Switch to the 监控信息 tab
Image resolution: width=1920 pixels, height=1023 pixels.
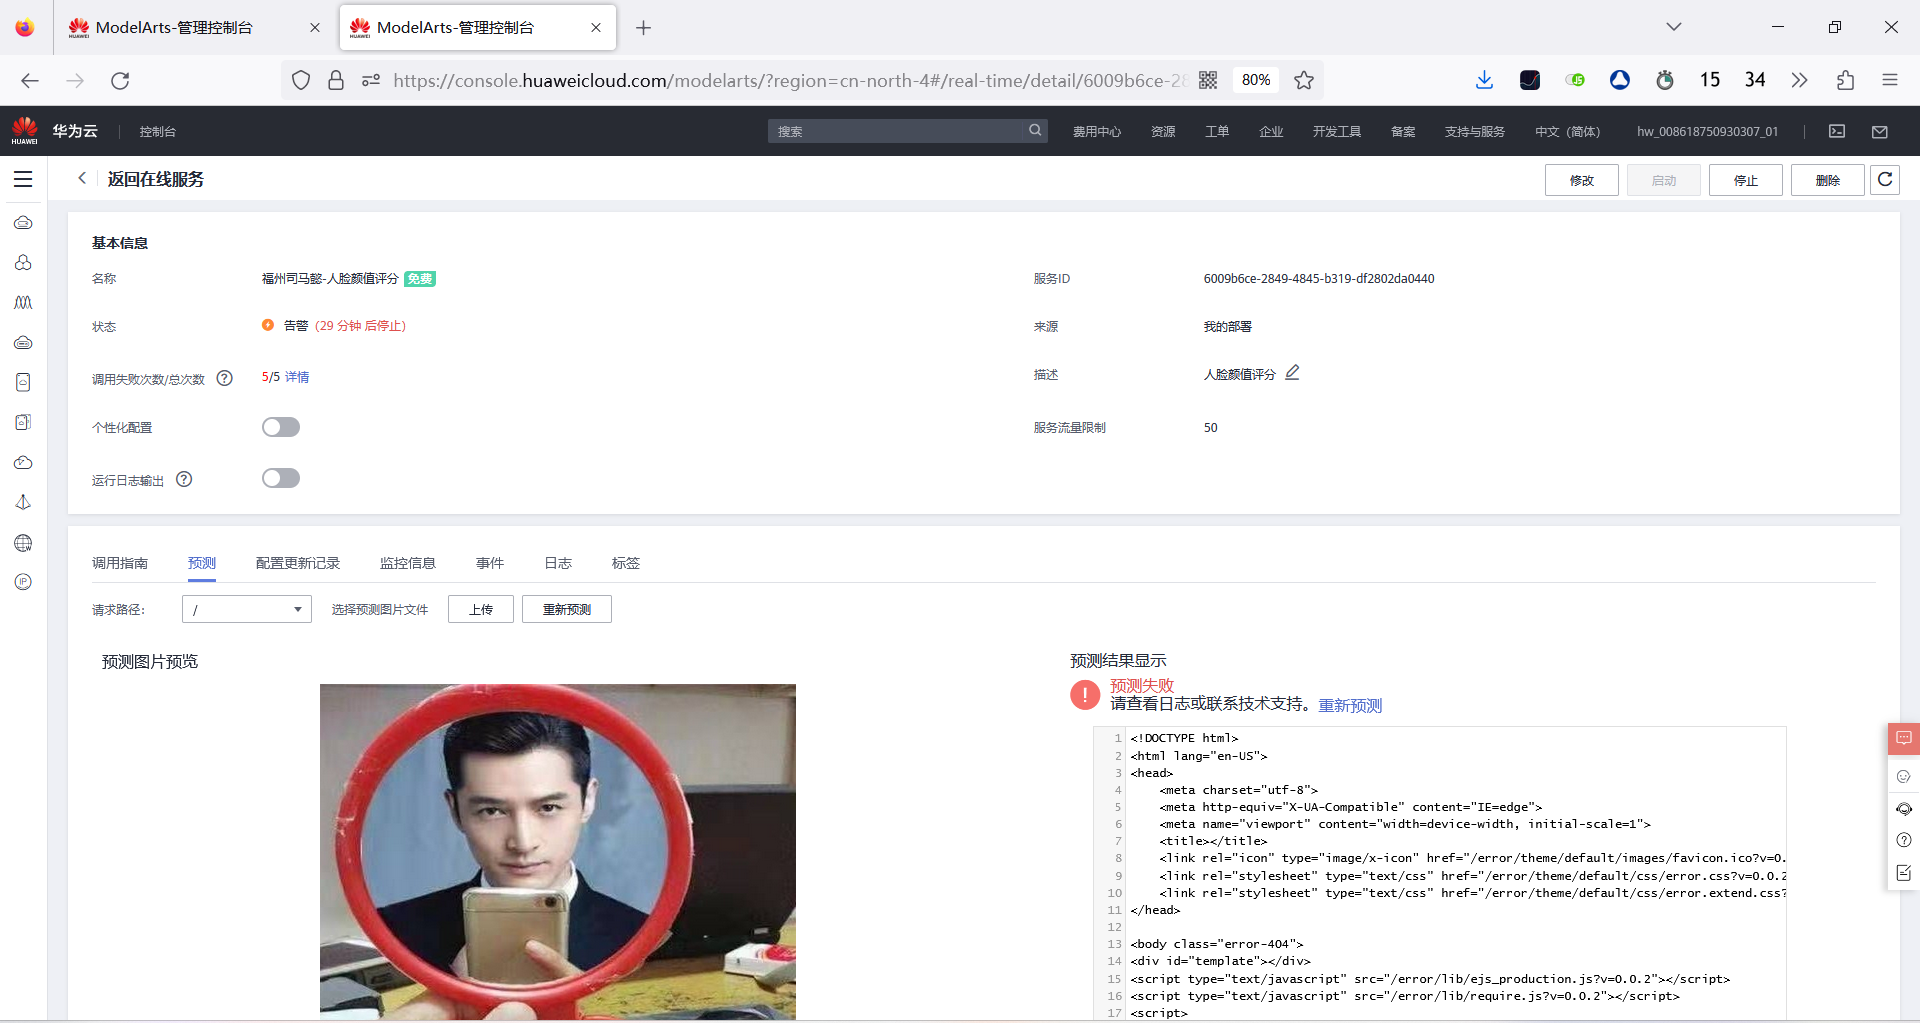click(408, 563)
